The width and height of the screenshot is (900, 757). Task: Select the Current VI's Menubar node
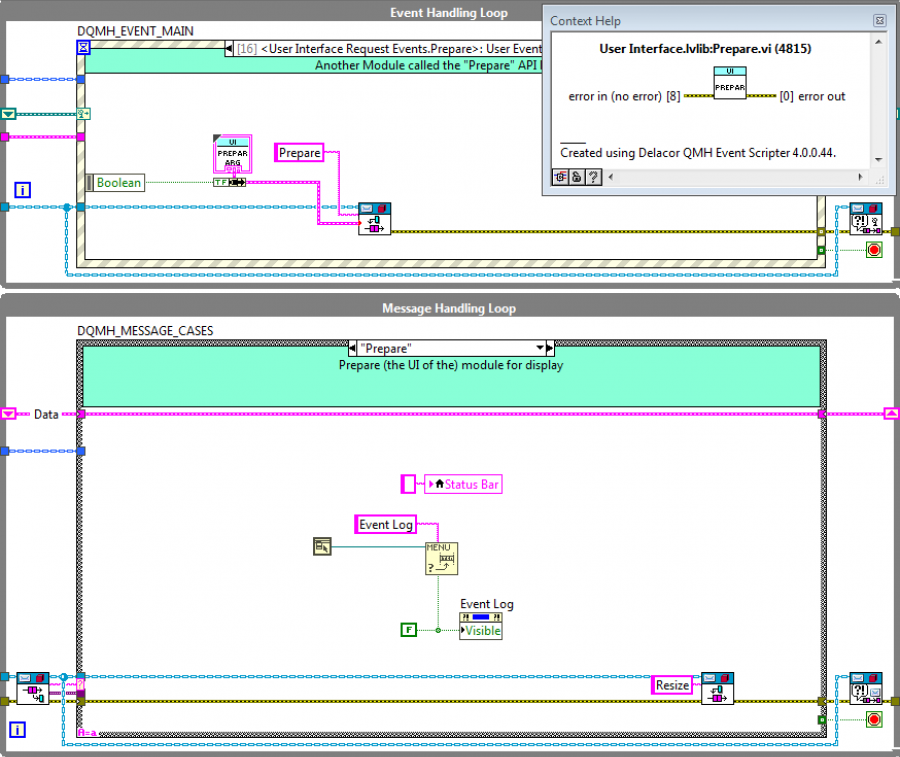(322, 546)
